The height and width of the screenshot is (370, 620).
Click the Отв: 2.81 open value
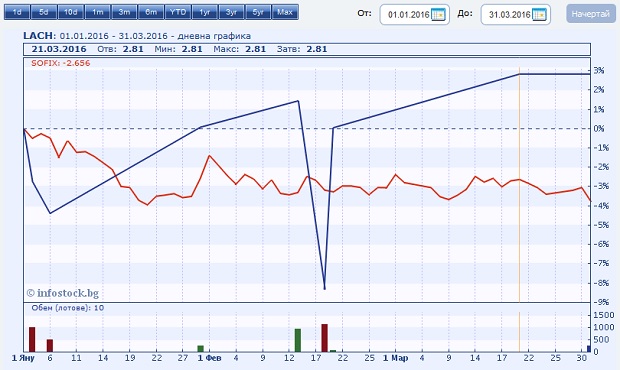tap(121, 49)
